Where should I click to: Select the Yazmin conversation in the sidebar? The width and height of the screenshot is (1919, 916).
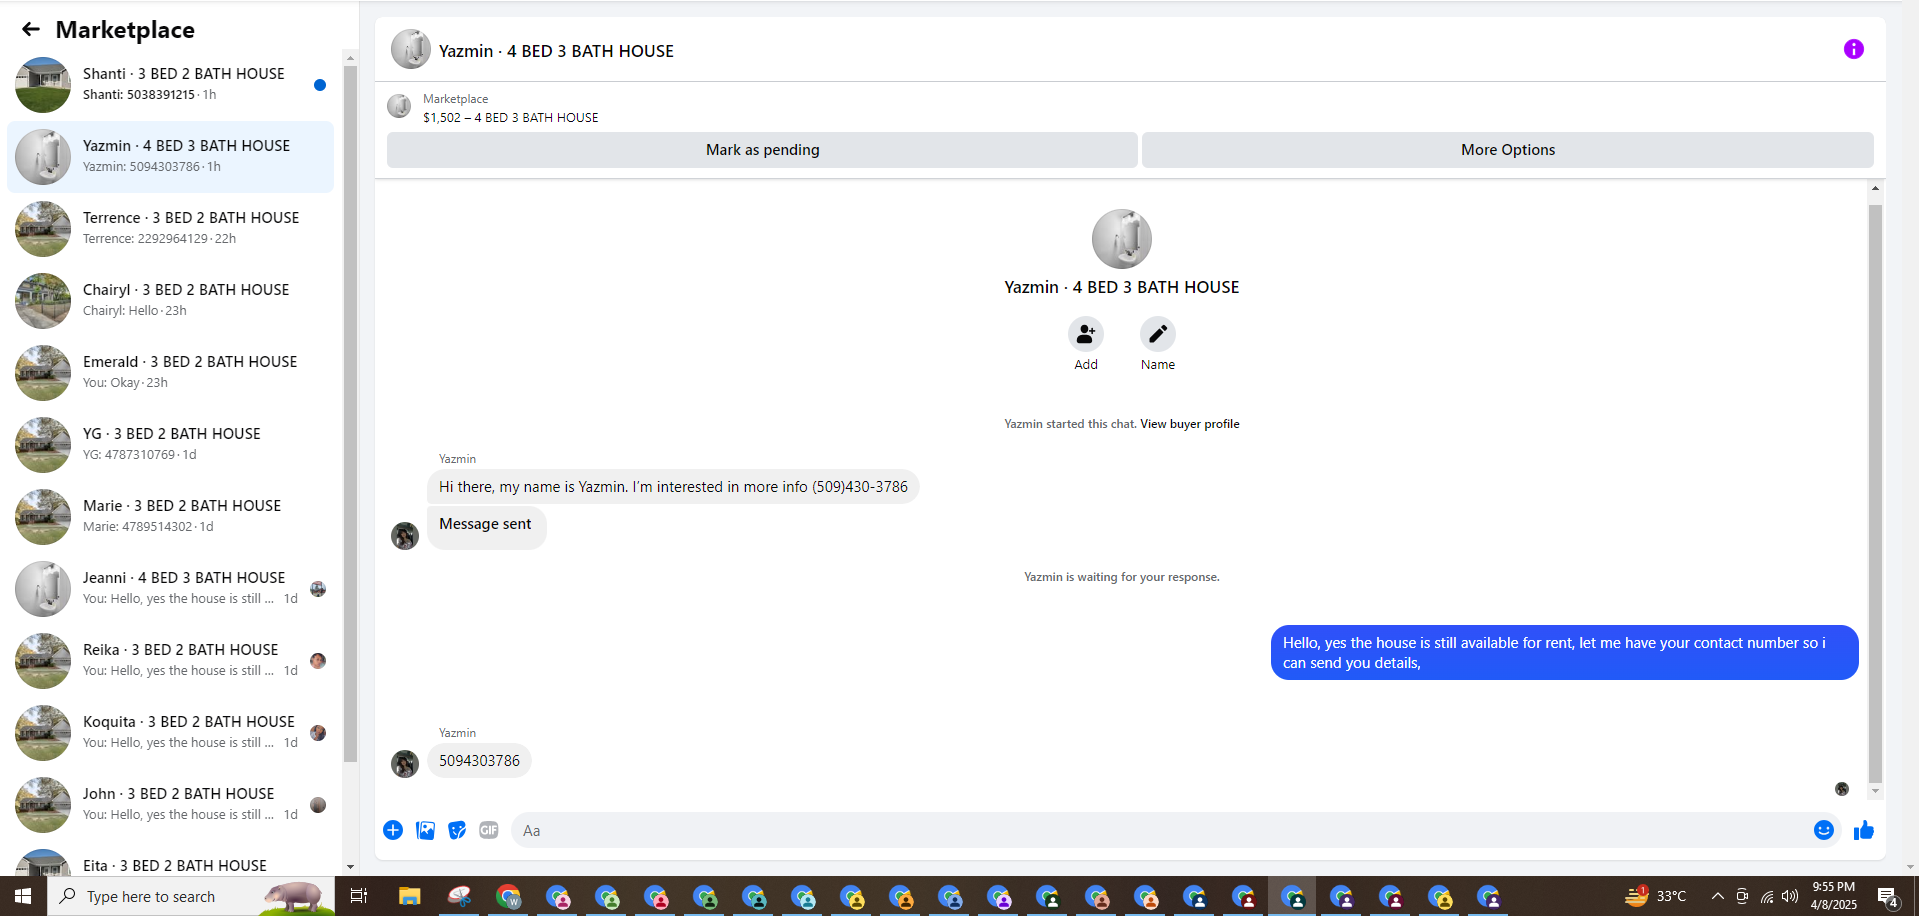(x=171, y=157)
